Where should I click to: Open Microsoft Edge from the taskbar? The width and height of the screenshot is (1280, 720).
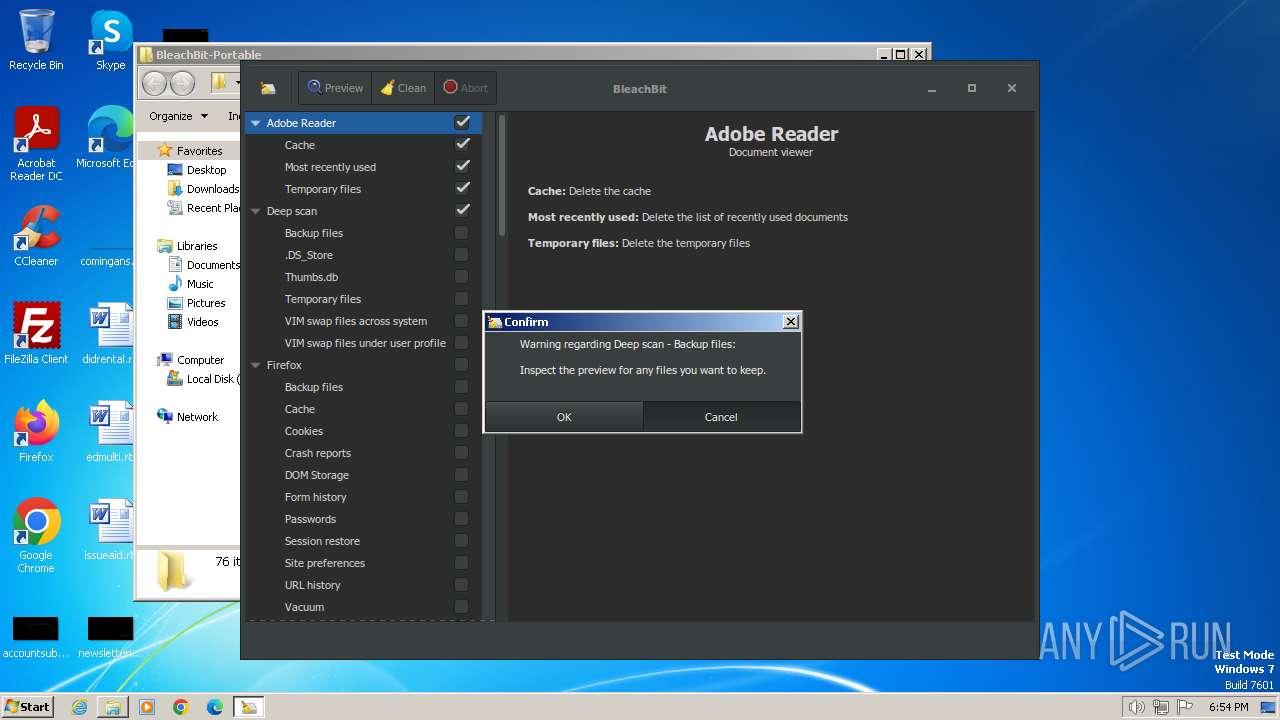pyautogui.click(x=215, y=707)
